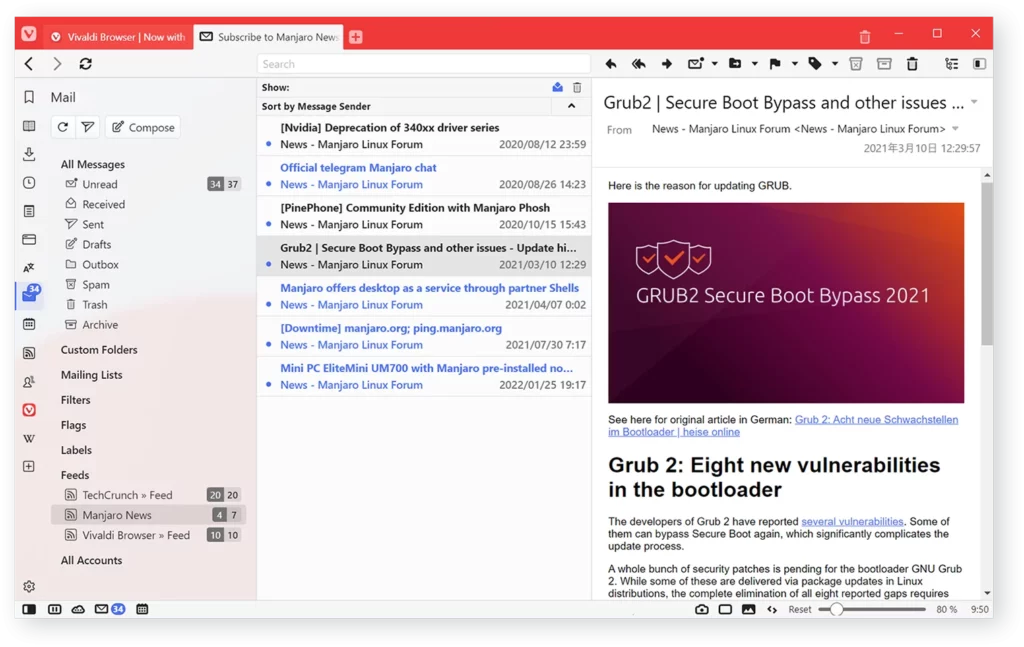Toggle the side panel from status bar
The height and width of the screenshot is (647, 1024).
click(x=29, y=610)
